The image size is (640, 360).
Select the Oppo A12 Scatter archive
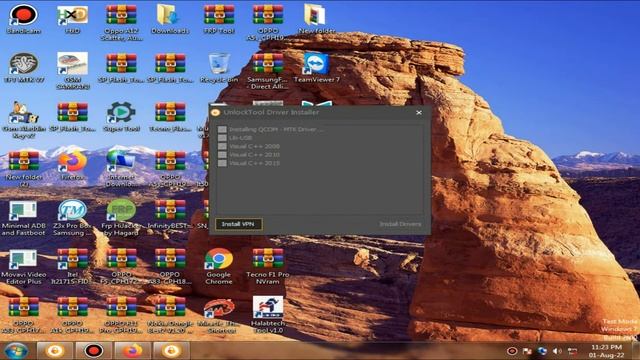coord(121,22)
